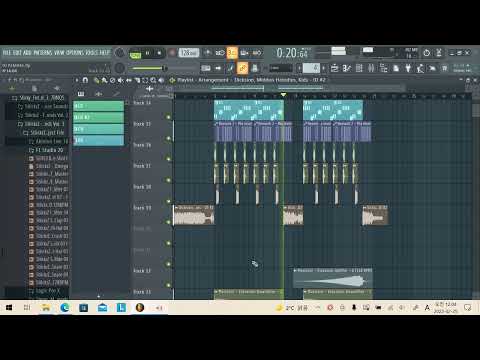Open the HELP menu
Viewport: 480px width, 360px height.
[x=105, y=53]
